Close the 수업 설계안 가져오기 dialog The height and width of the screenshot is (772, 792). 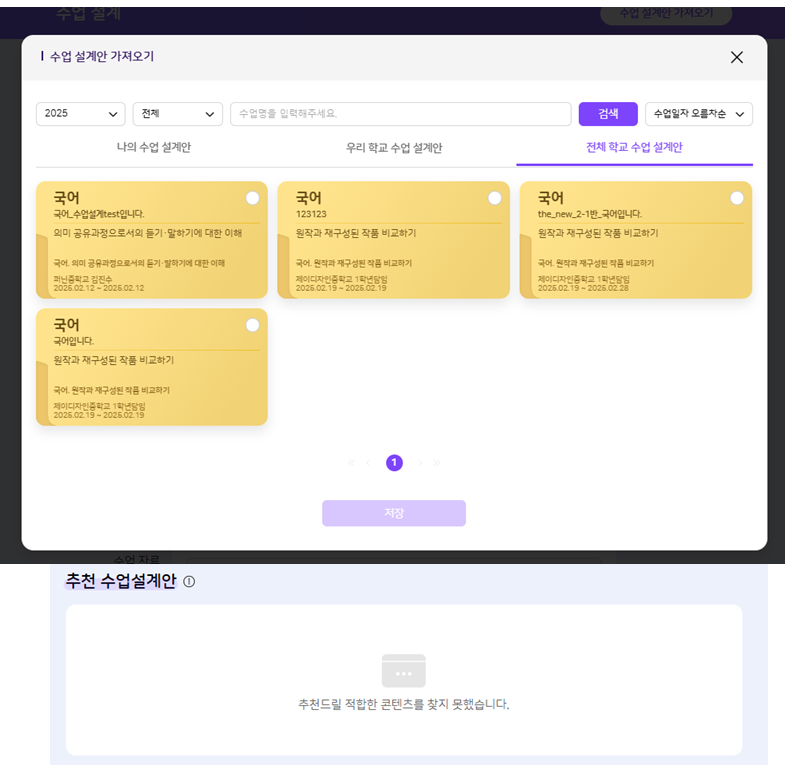[737, 57]
